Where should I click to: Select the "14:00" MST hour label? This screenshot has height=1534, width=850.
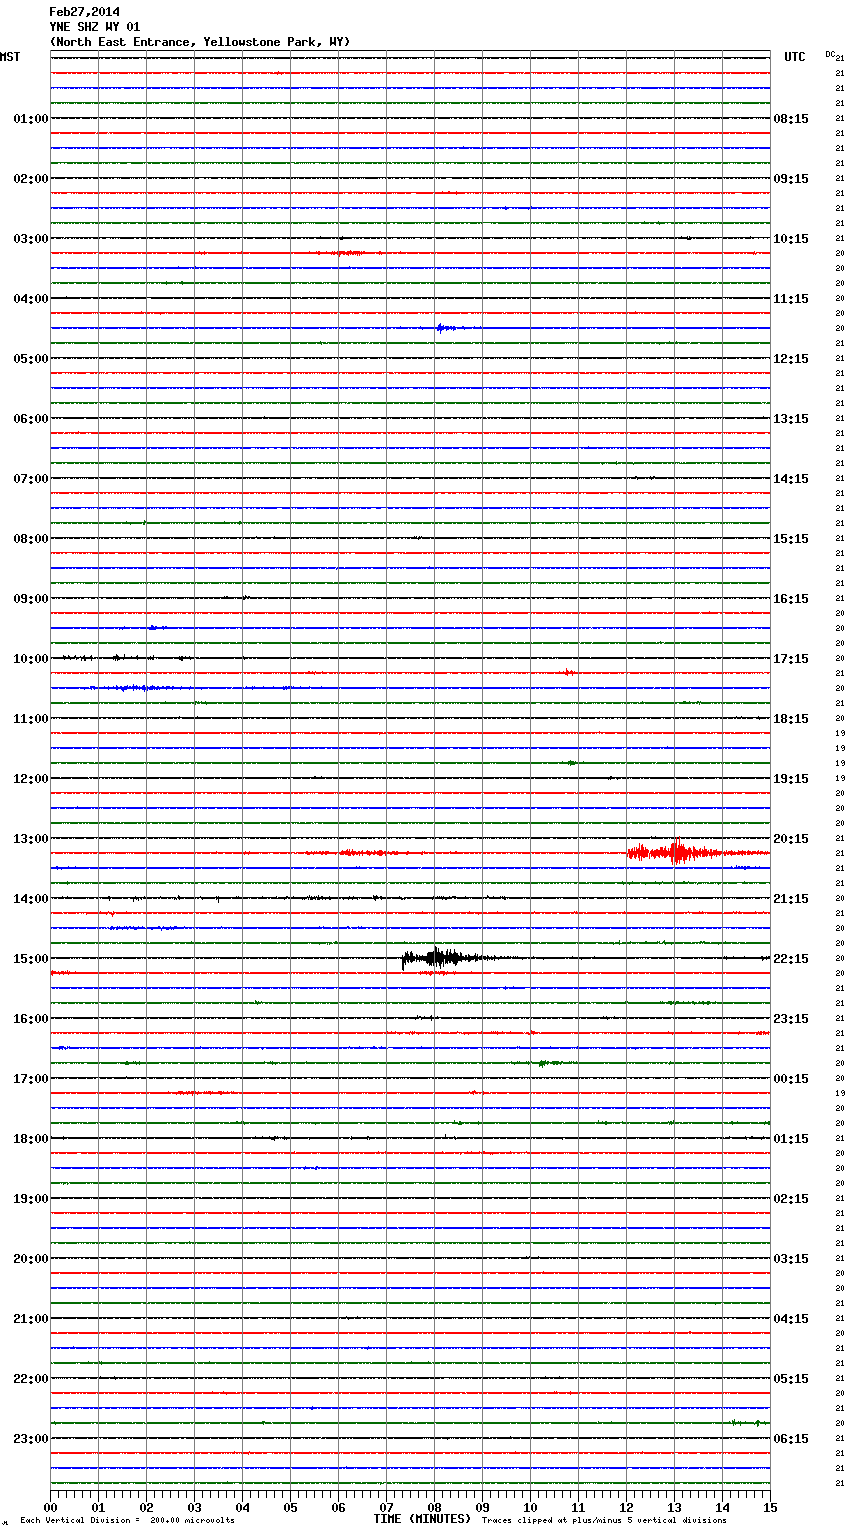point(31,899)
